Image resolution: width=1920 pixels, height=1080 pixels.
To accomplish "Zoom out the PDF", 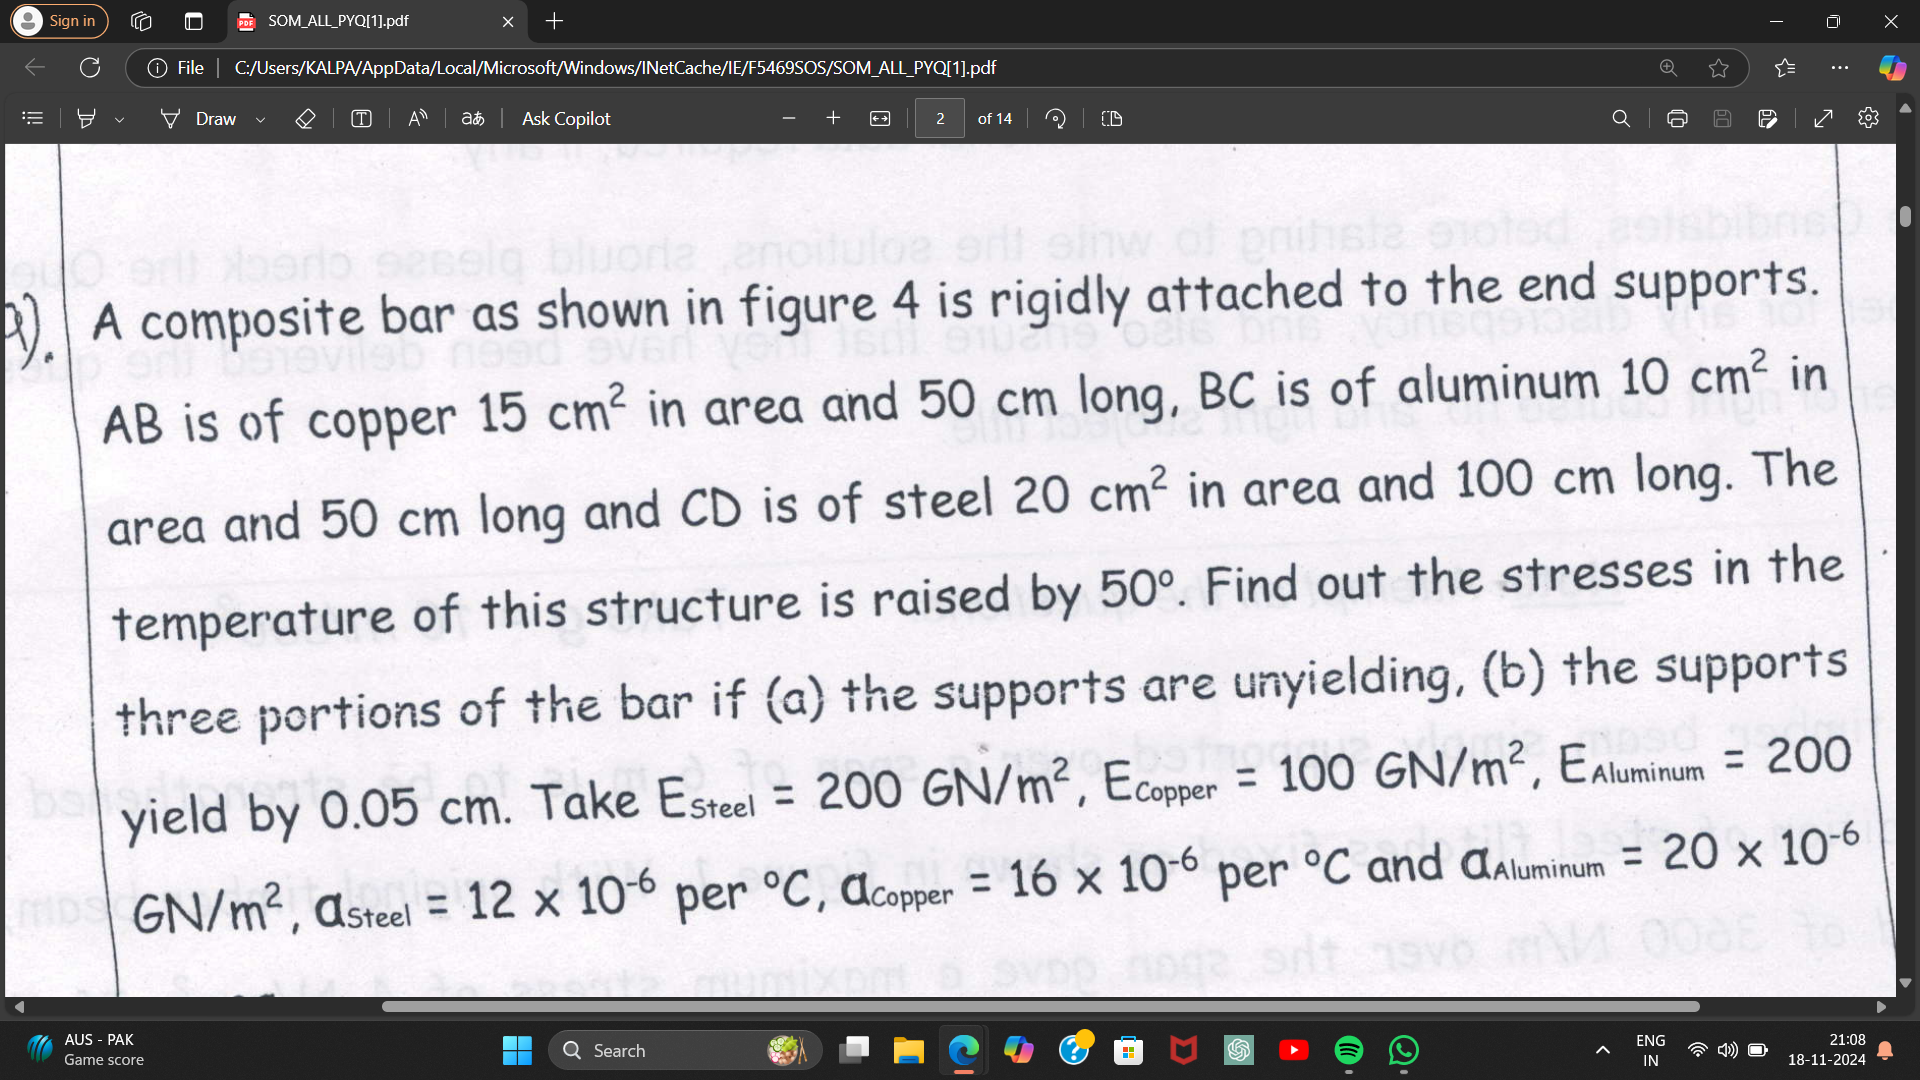I will click(x=789, y=118).
